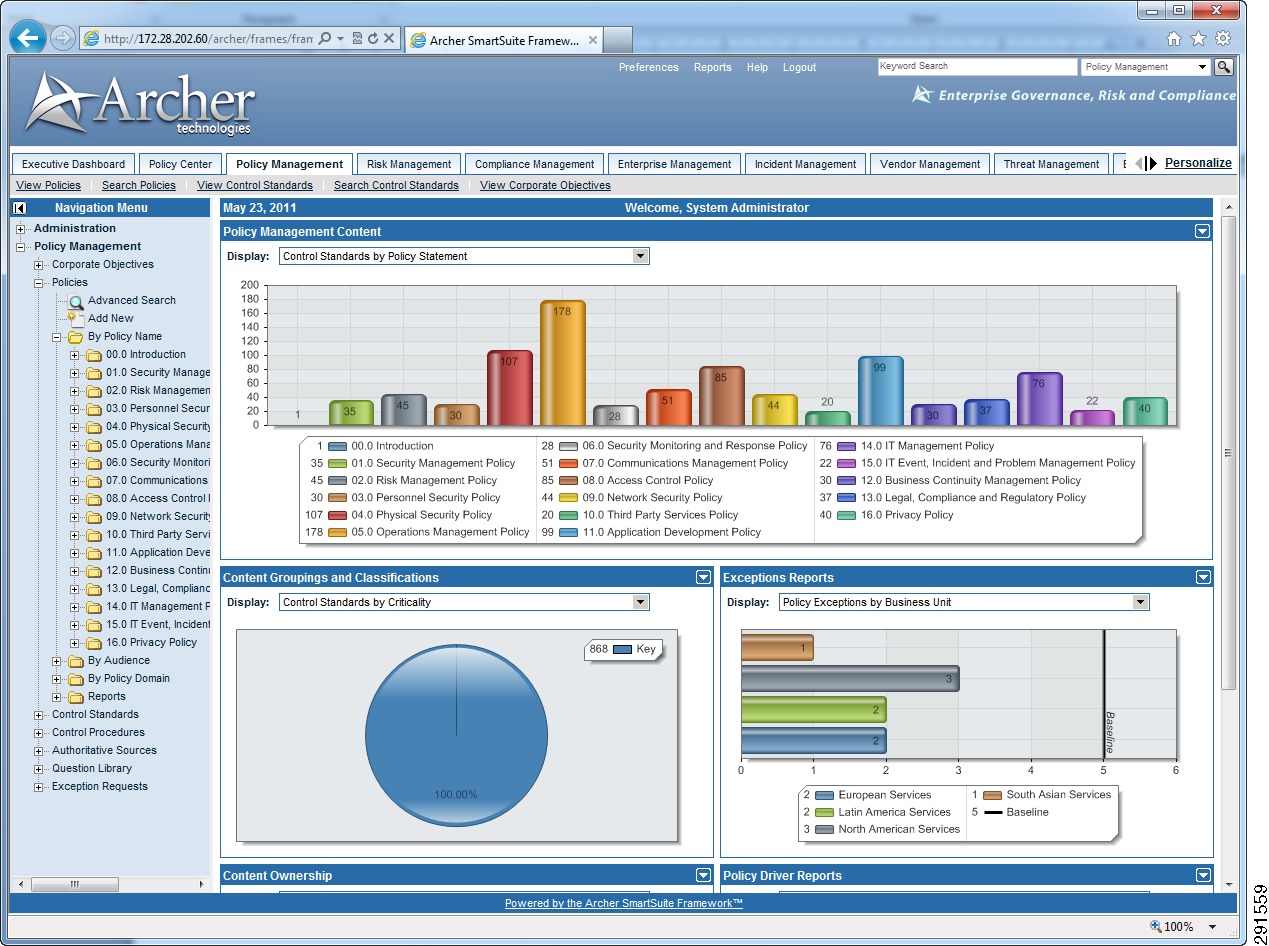Click into the Keyword Search field
1269x946 pixels.
click(978, 67)
